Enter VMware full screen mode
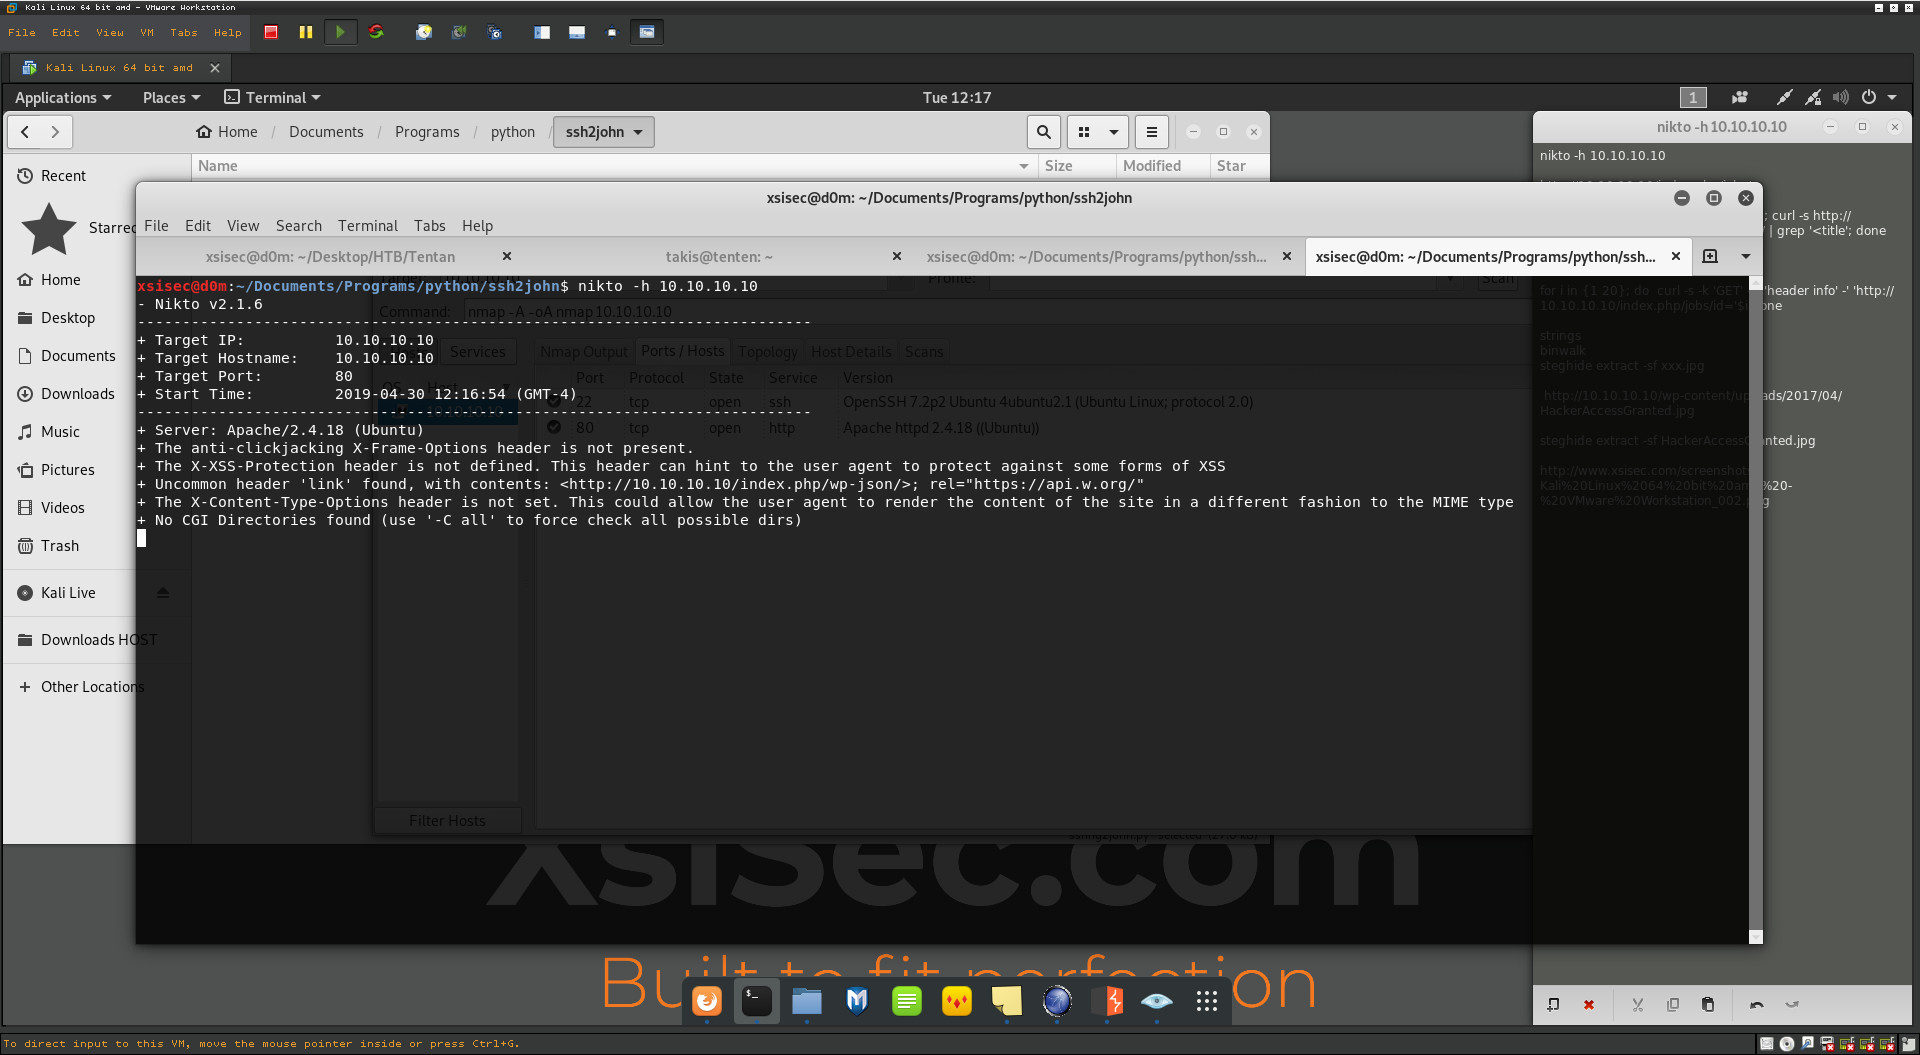 (612, 32)
